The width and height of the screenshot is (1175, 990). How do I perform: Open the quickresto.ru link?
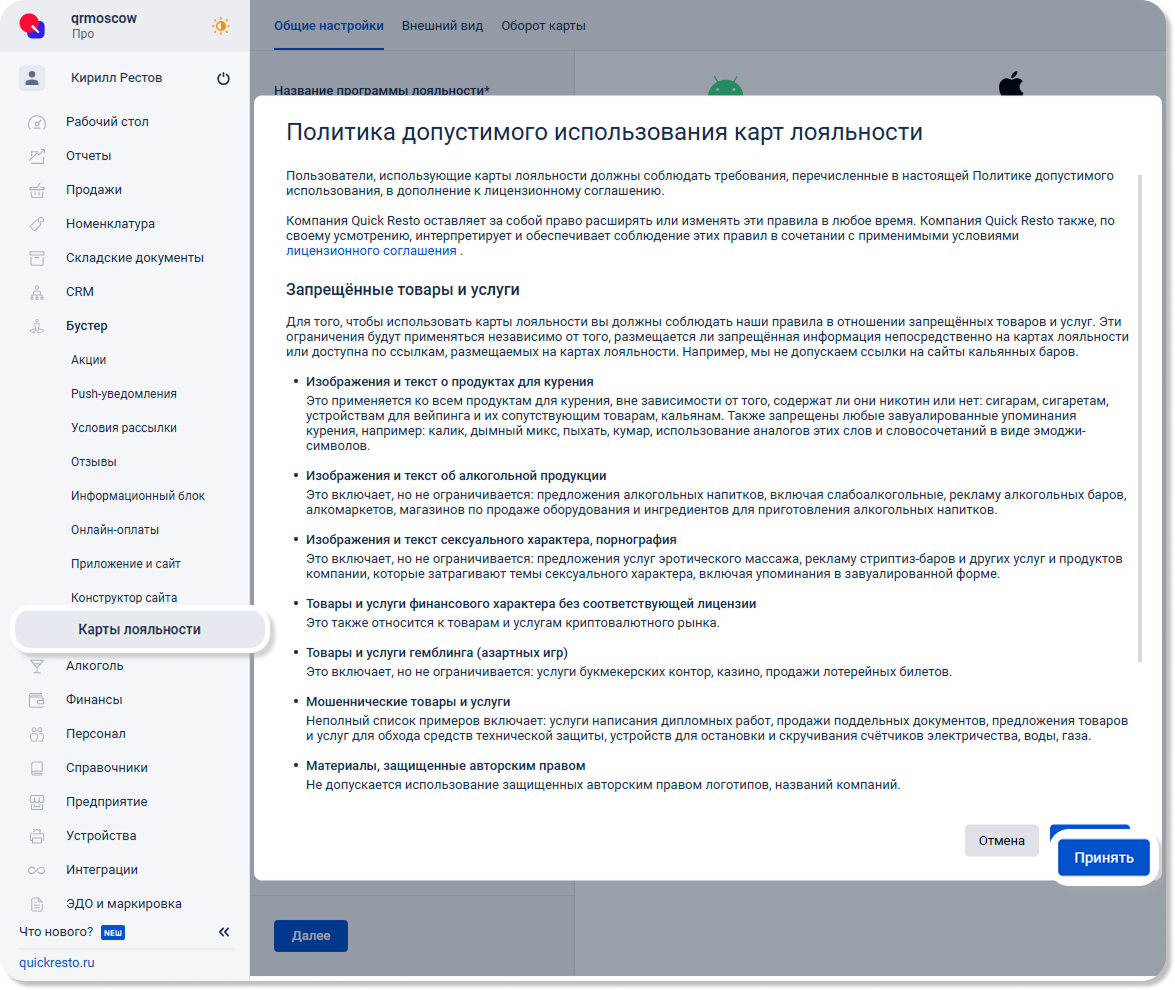[57, 963]
